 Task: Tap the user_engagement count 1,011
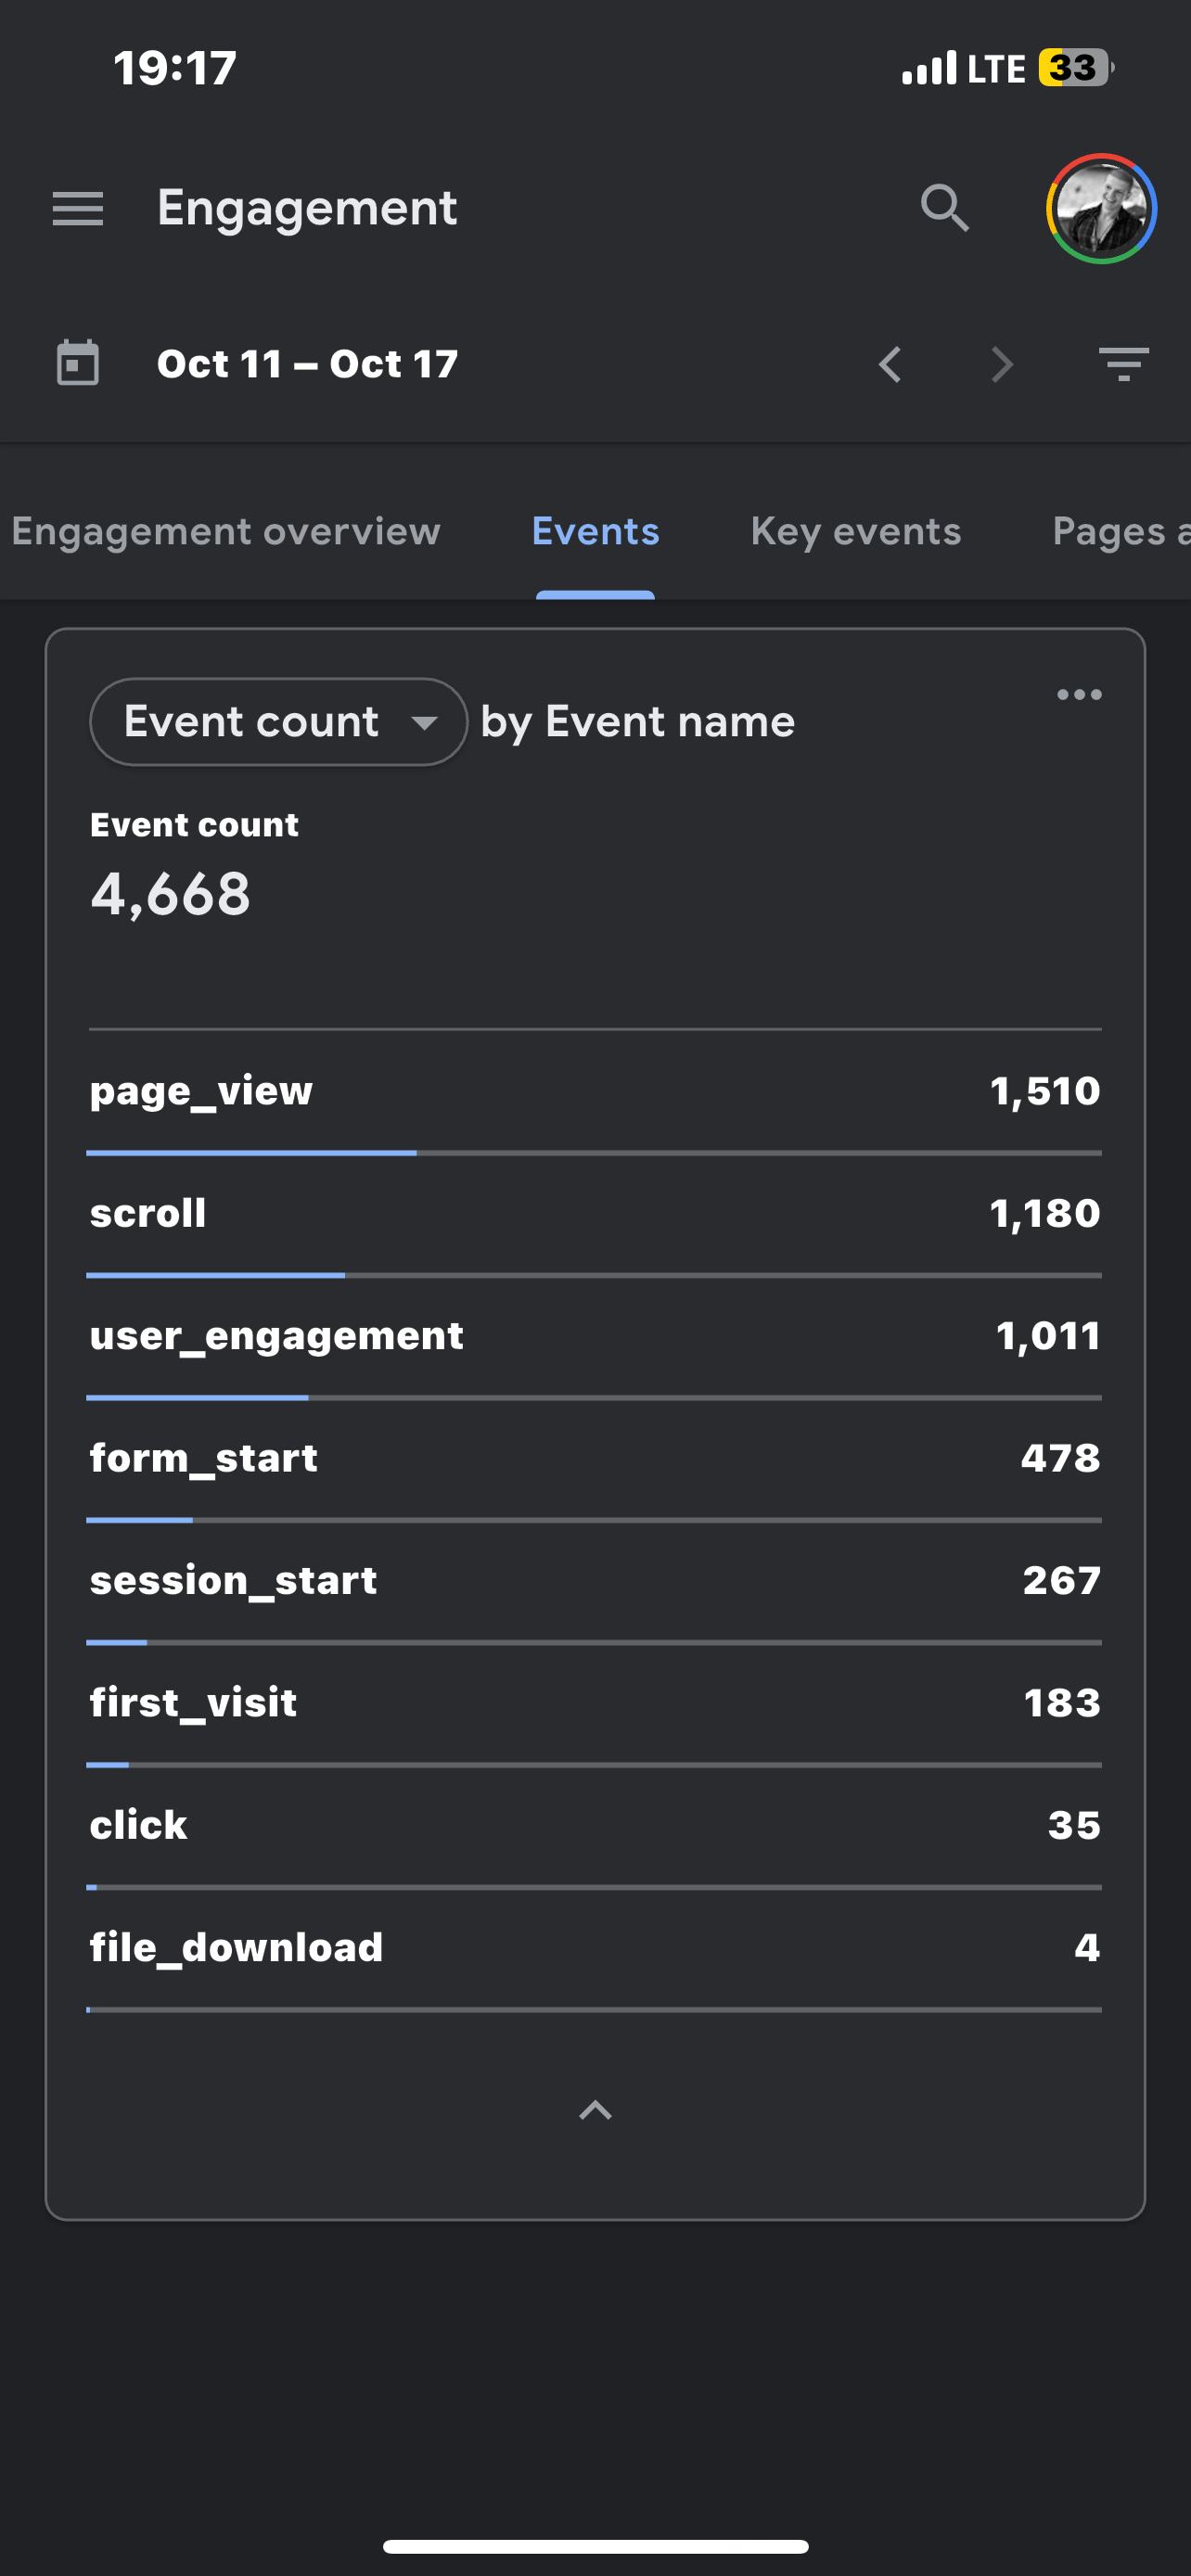click(x=1048, y=1336)
